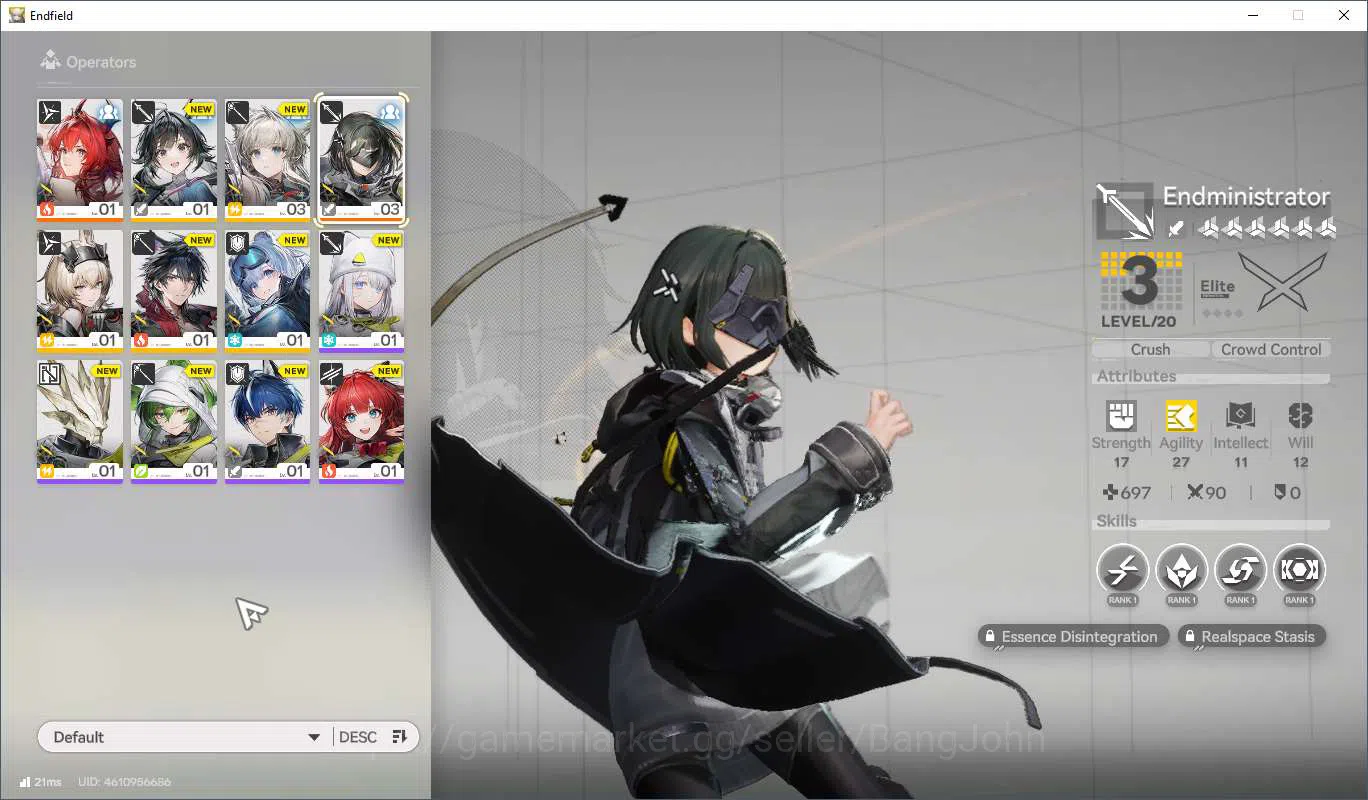This screenshot has width=1368, height=800.
Task: Open the first skill with lightning slash icon
Action: click(x=1122, y=571)
